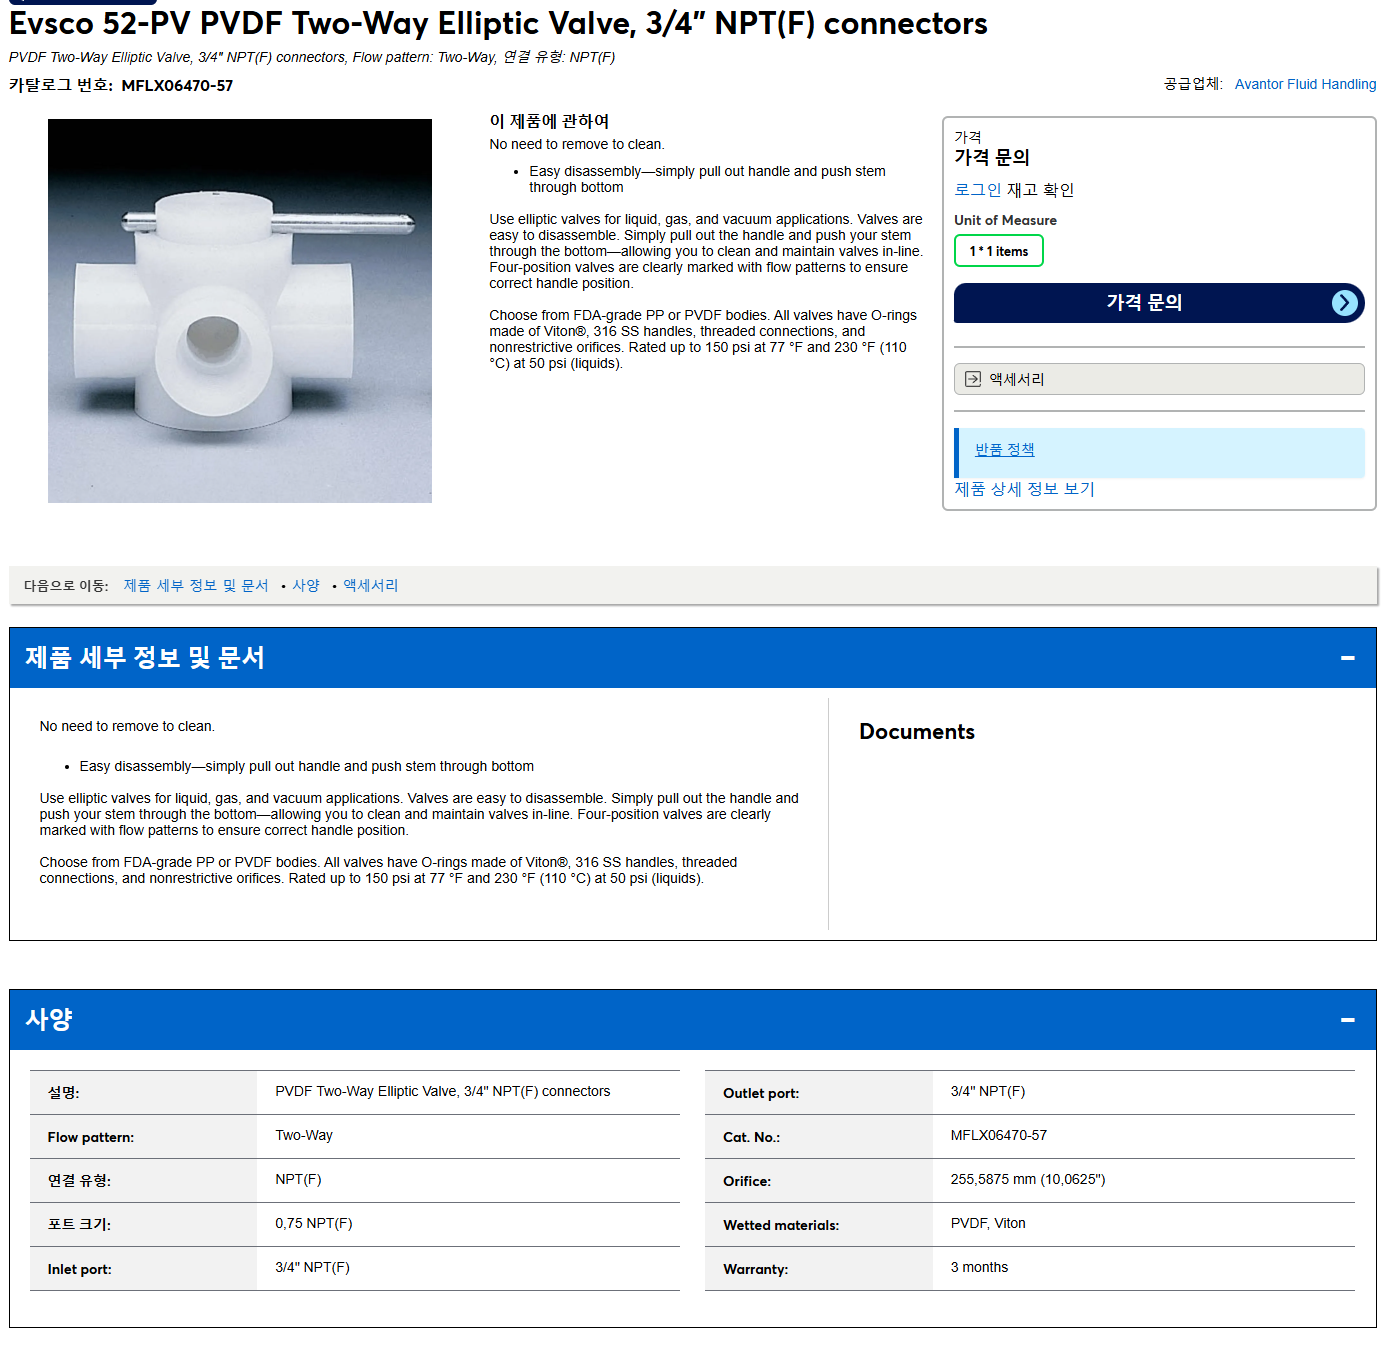This screenshot has width=1384, height=1348.
Task: Click the arrow icon beside 액세서리
Action: (973, 379)
